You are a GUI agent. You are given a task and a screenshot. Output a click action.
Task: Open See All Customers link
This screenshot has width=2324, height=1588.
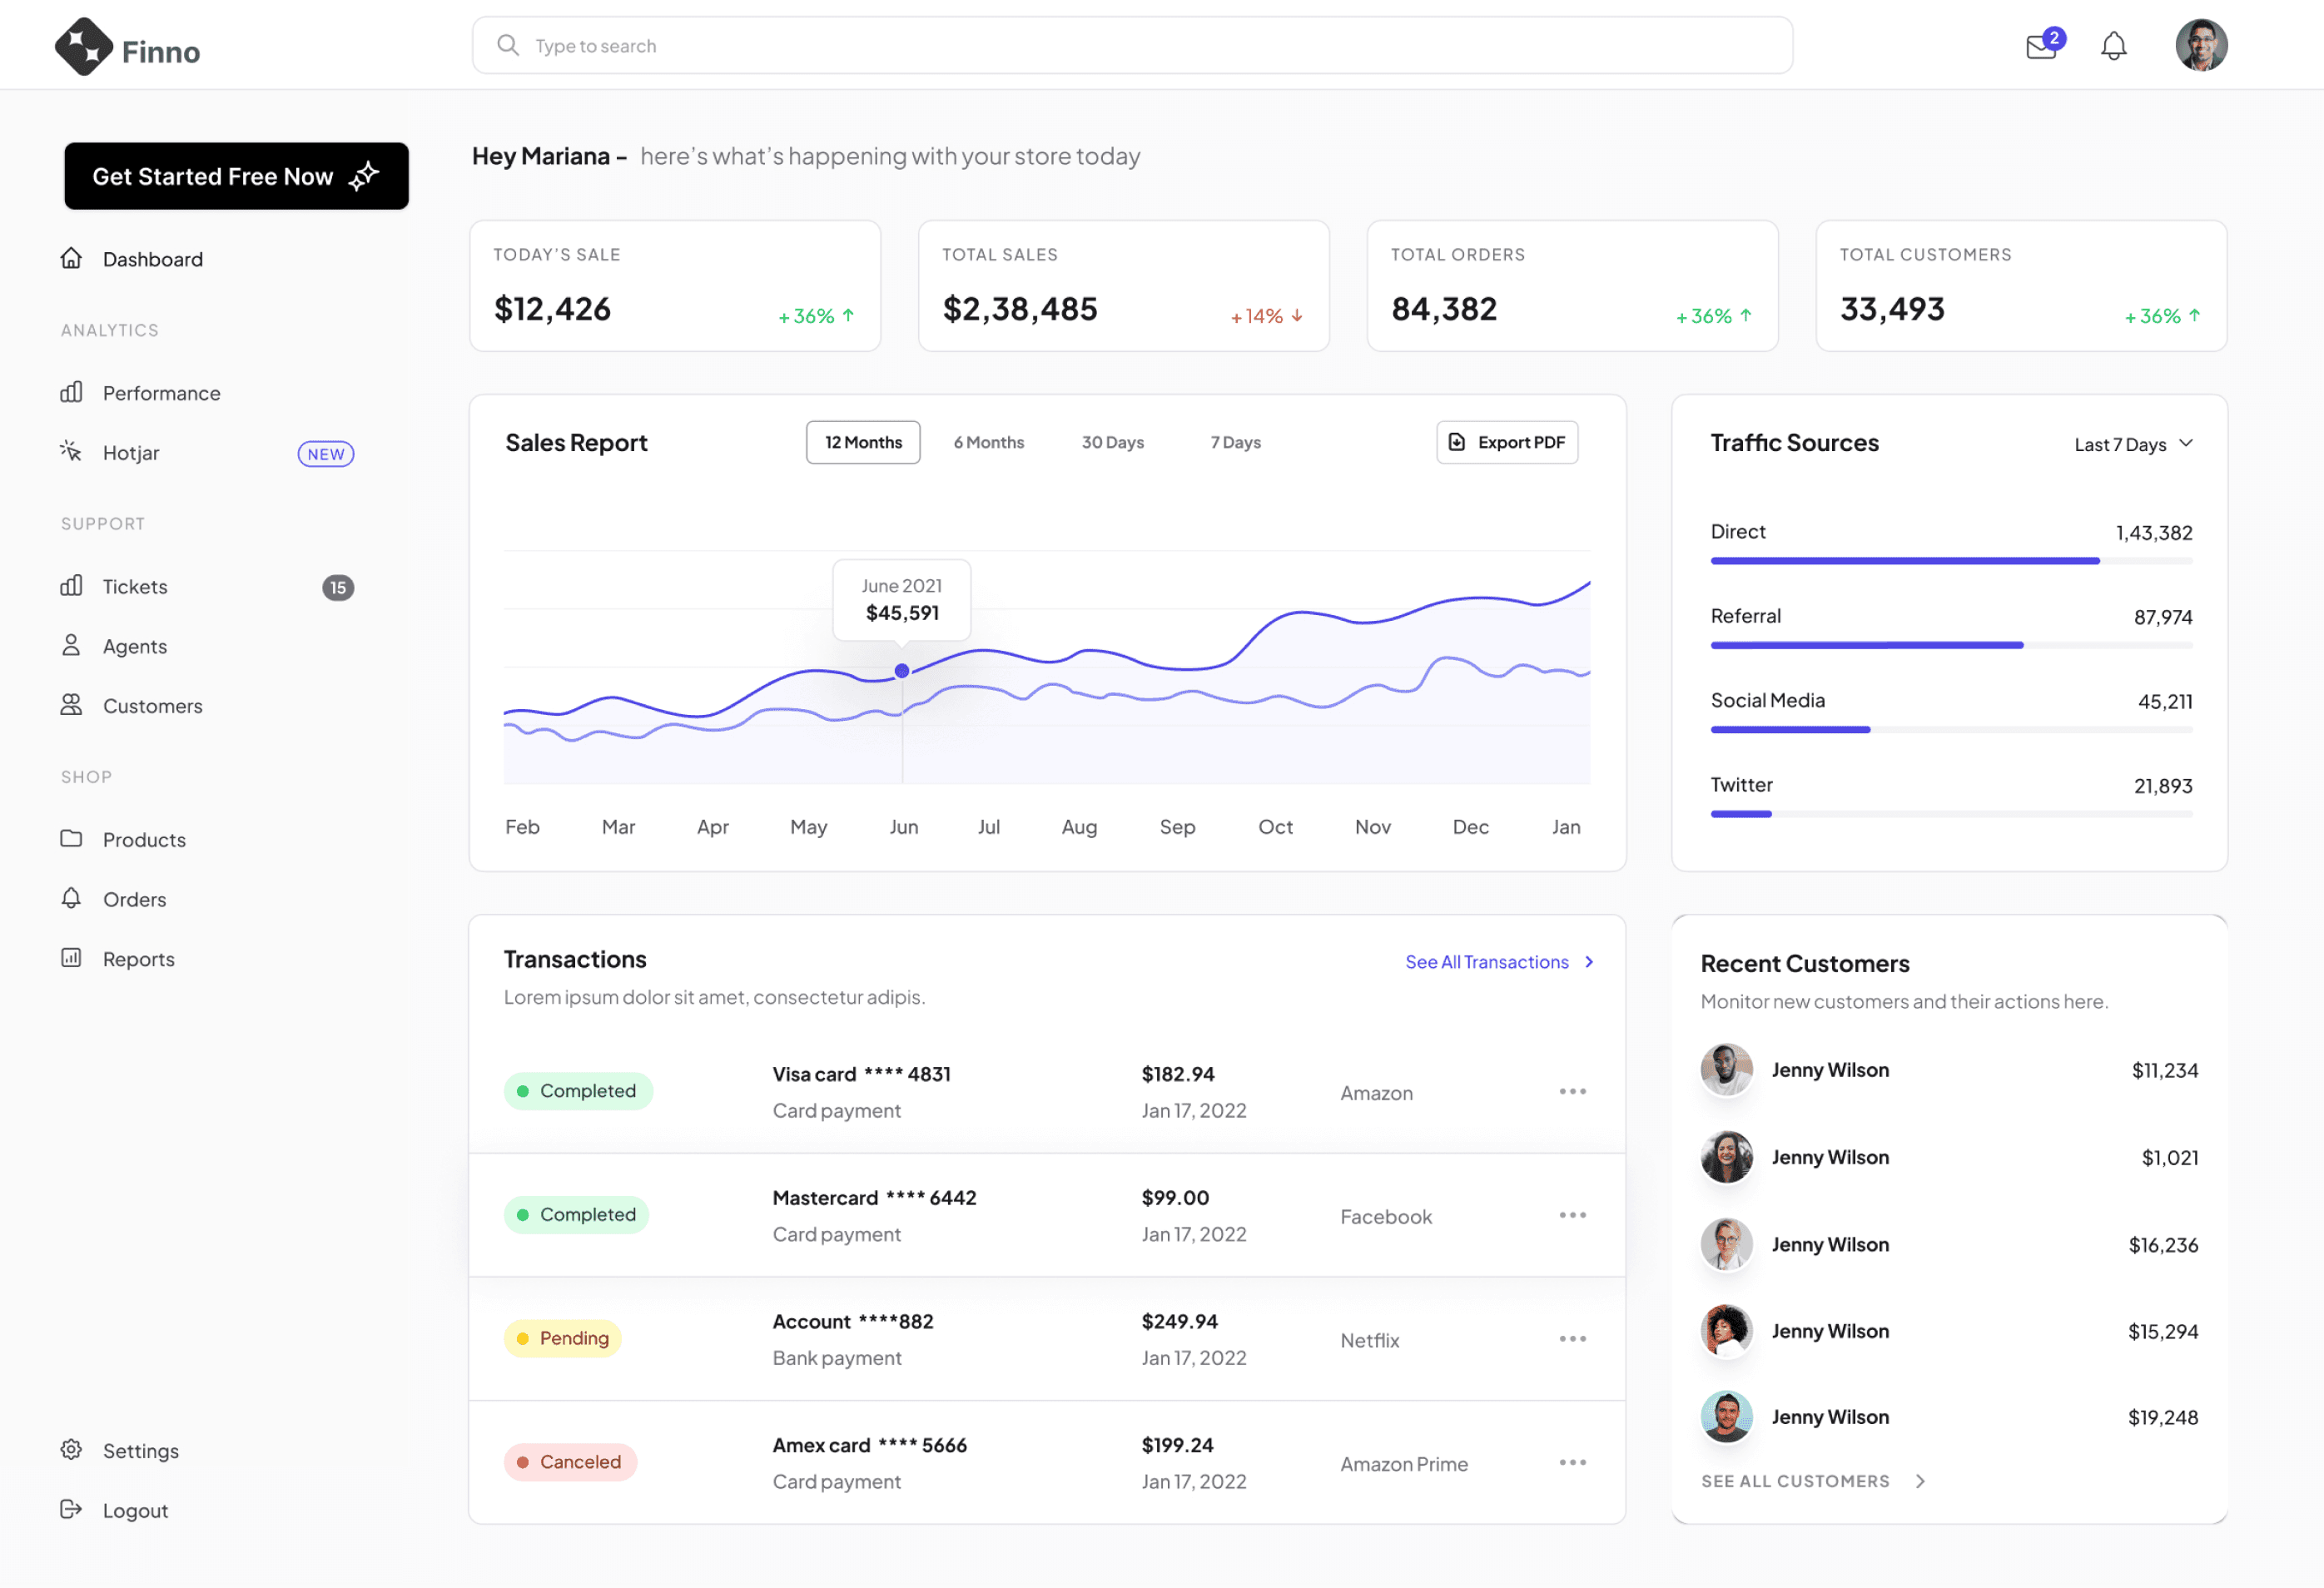click(1812, 1481)
